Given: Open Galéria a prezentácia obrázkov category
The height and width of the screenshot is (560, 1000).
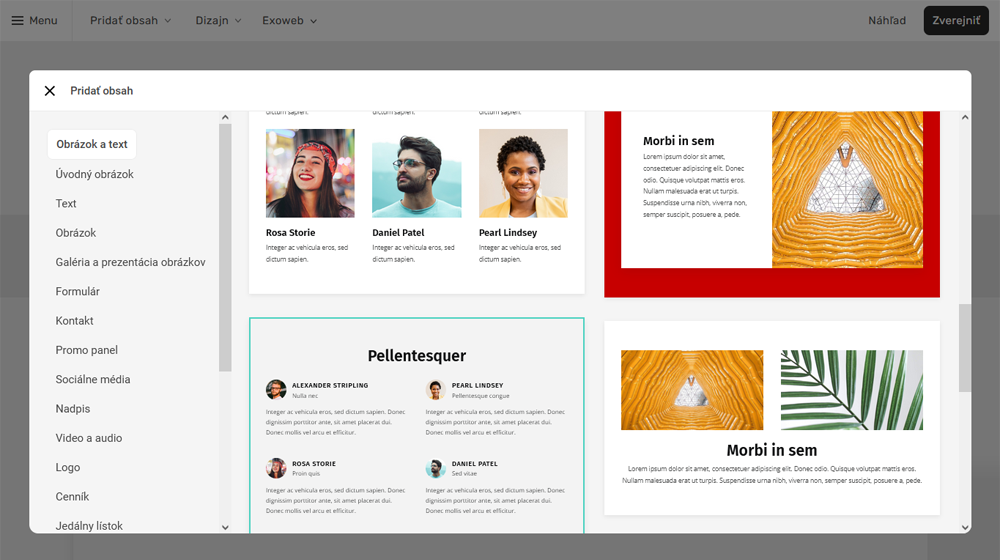Looking at the screenshot, I should [130, 262].
